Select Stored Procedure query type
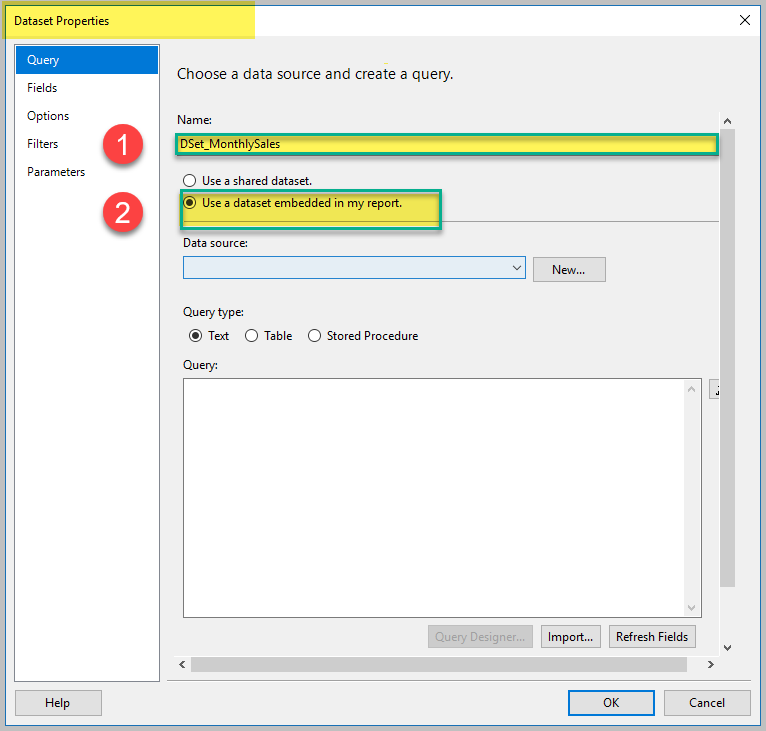Viewport: 766px width, 731px height. pos(363,336)
